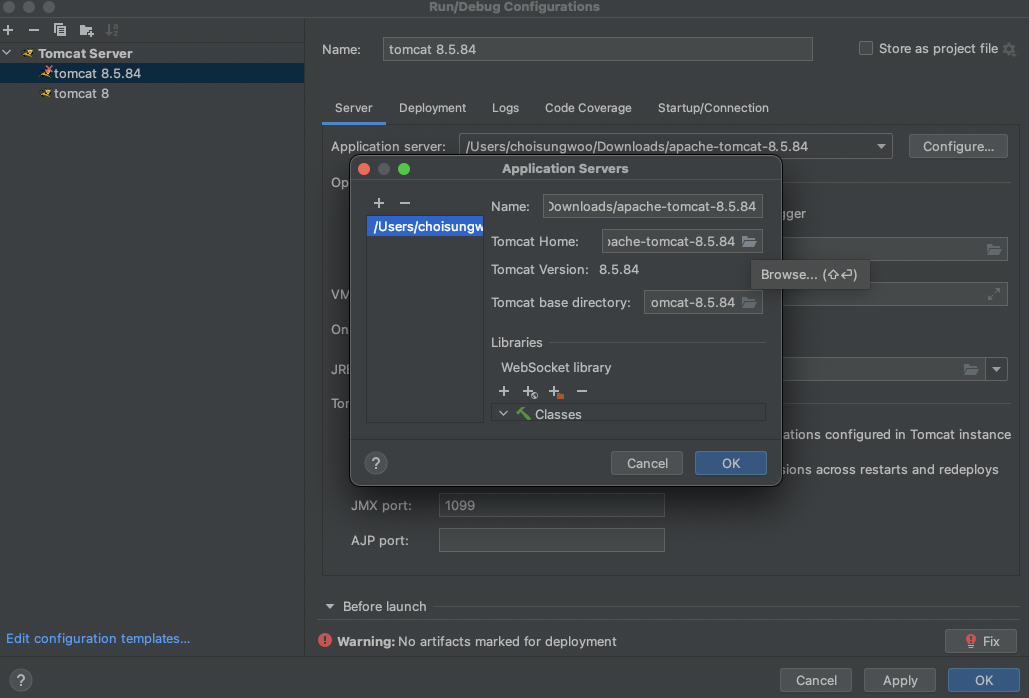Click the JMX port field
This screenshot has height=698, width=1029.
pos(551,505)
